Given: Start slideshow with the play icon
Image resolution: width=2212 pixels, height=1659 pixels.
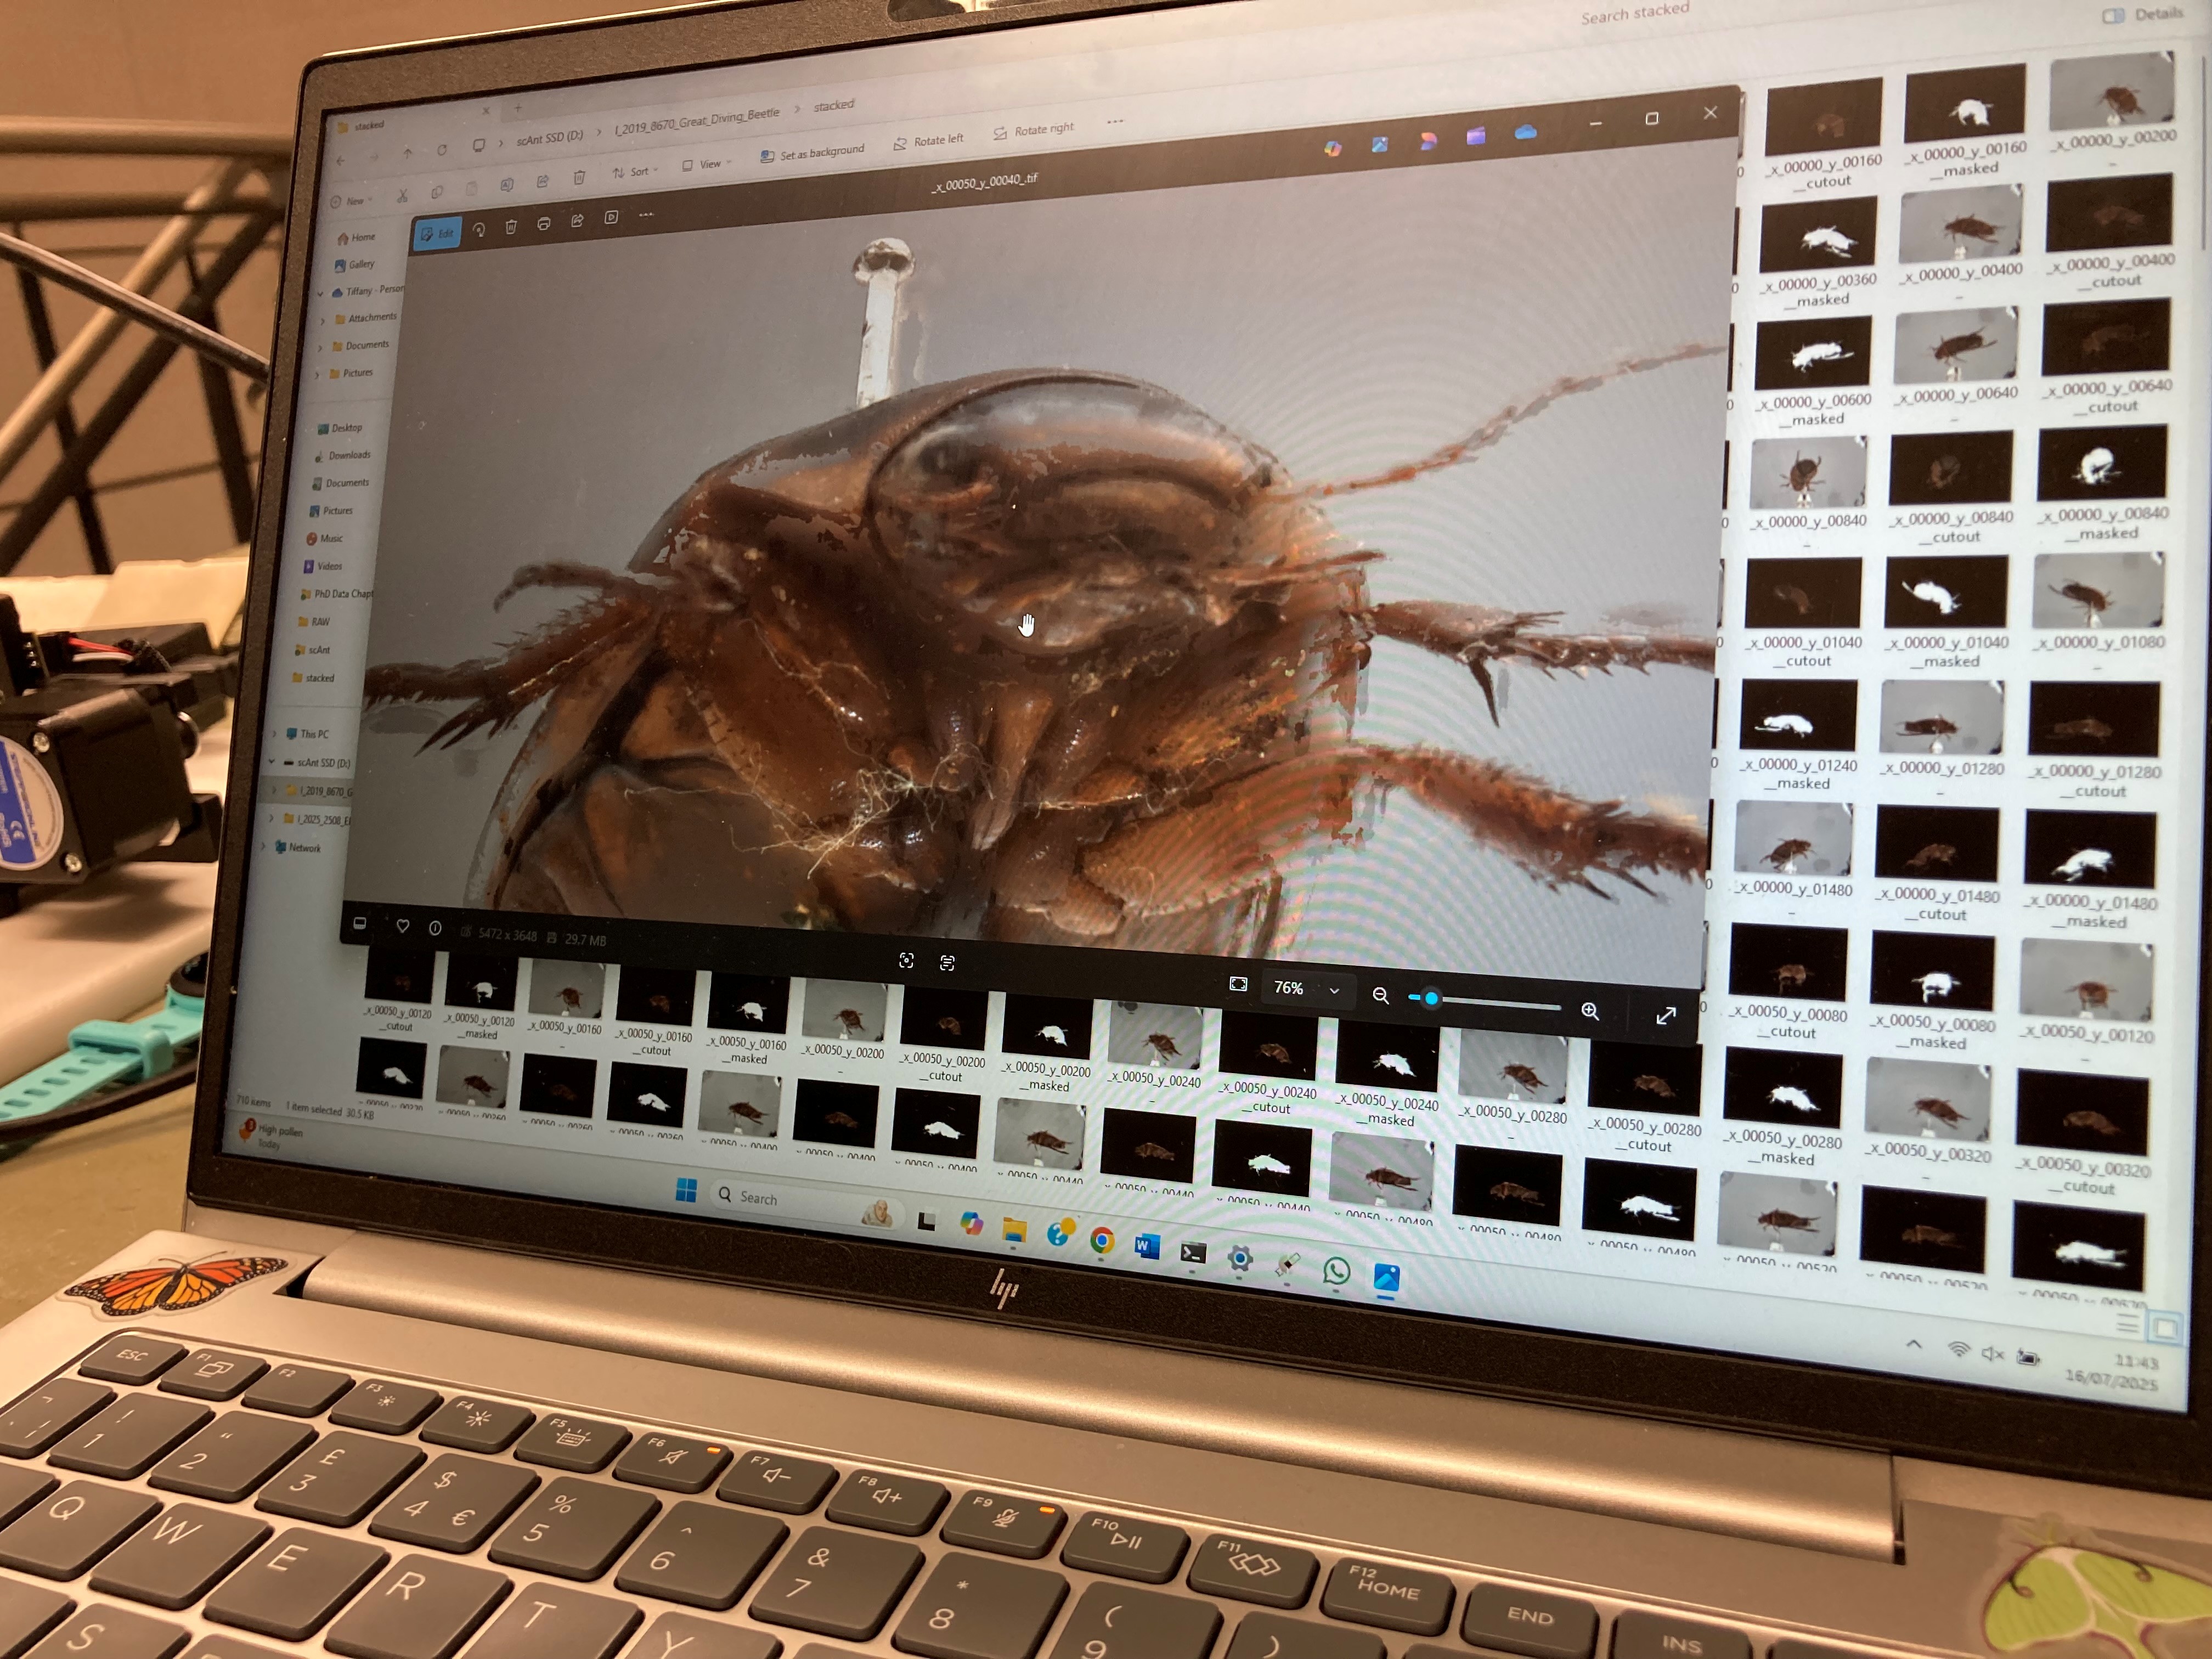Looking at the screenshot, I should pyautogui.click(x=611, y=218).
